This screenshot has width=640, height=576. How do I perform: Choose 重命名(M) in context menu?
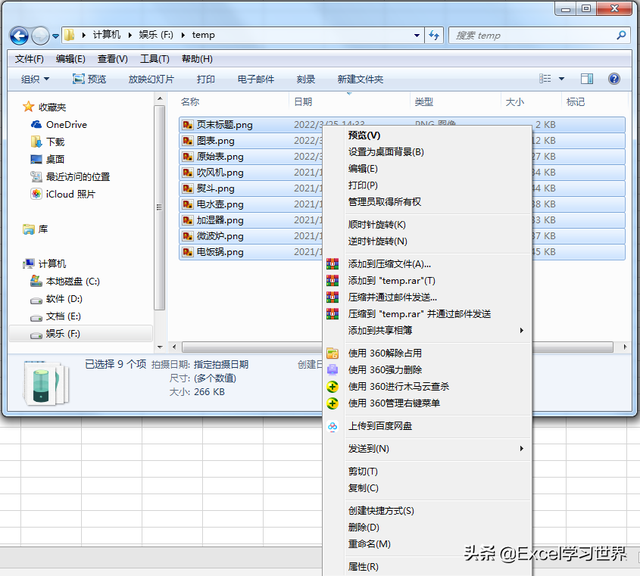(369, 544)
